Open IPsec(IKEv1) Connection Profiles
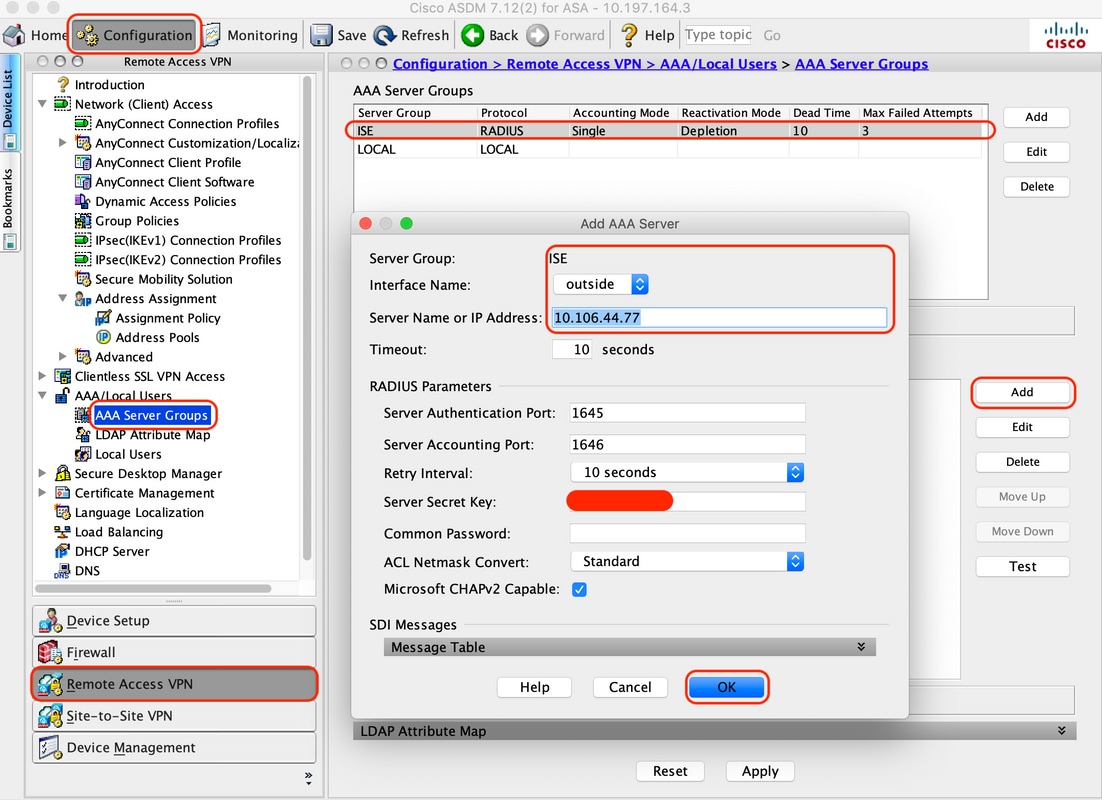 [188, 240]
